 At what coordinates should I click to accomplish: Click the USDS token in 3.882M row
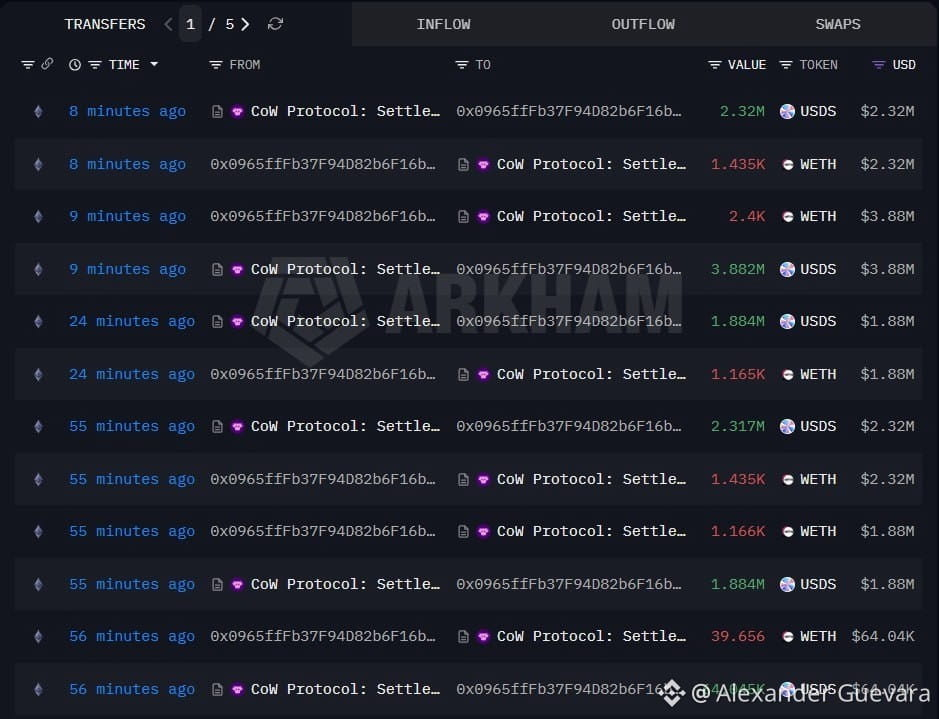[818, 269]
